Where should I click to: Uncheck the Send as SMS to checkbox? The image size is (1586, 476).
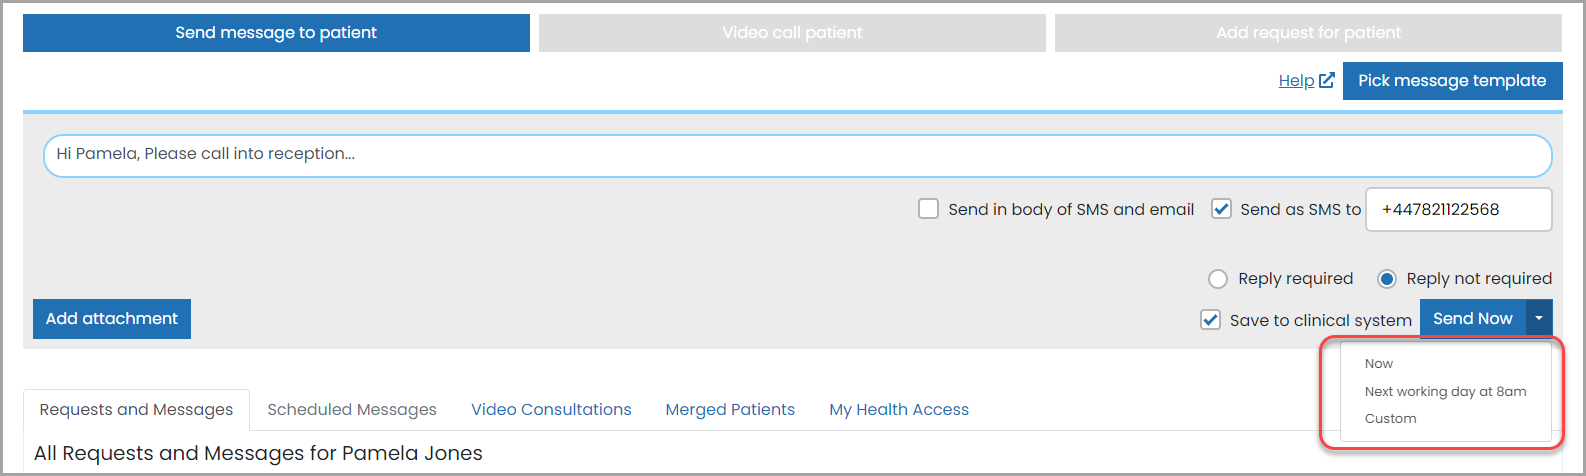coord(1221,209)
